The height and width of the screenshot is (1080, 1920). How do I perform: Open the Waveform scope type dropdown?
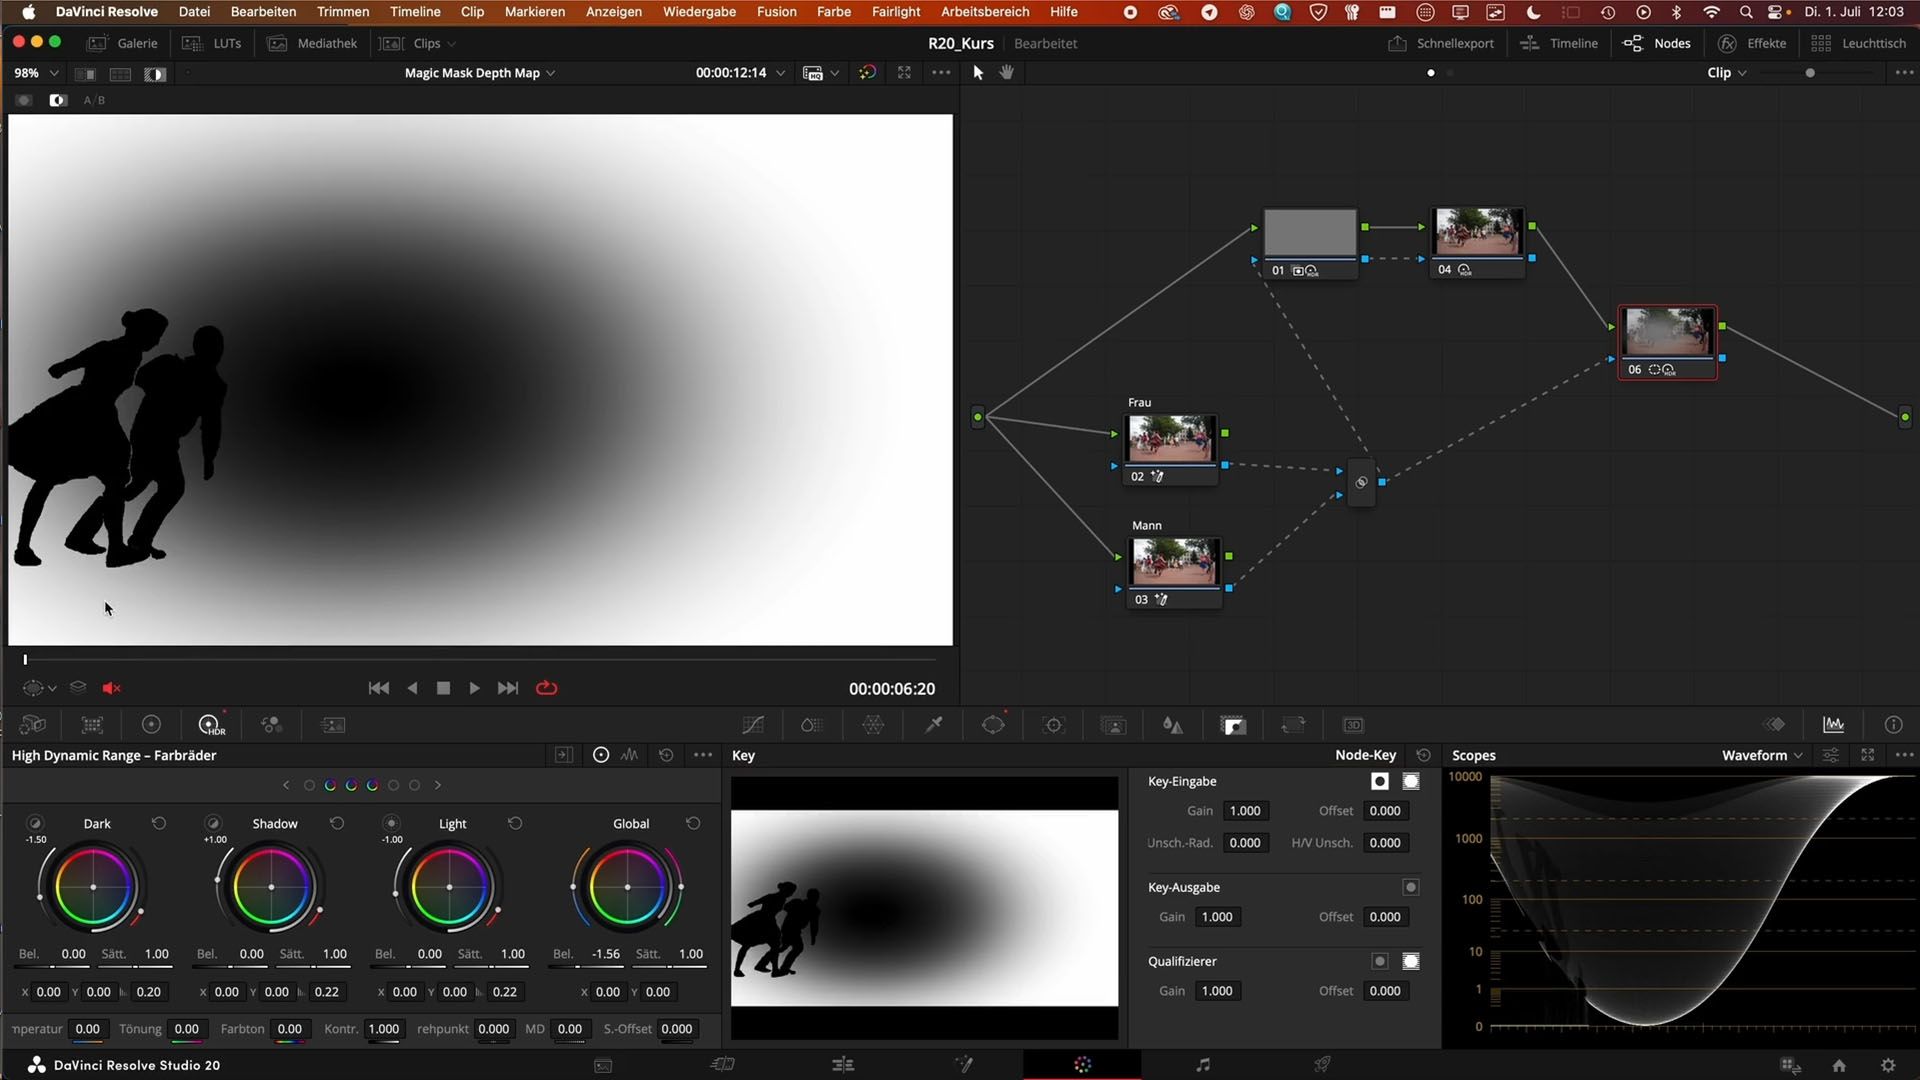click(x=1762, y=755)
